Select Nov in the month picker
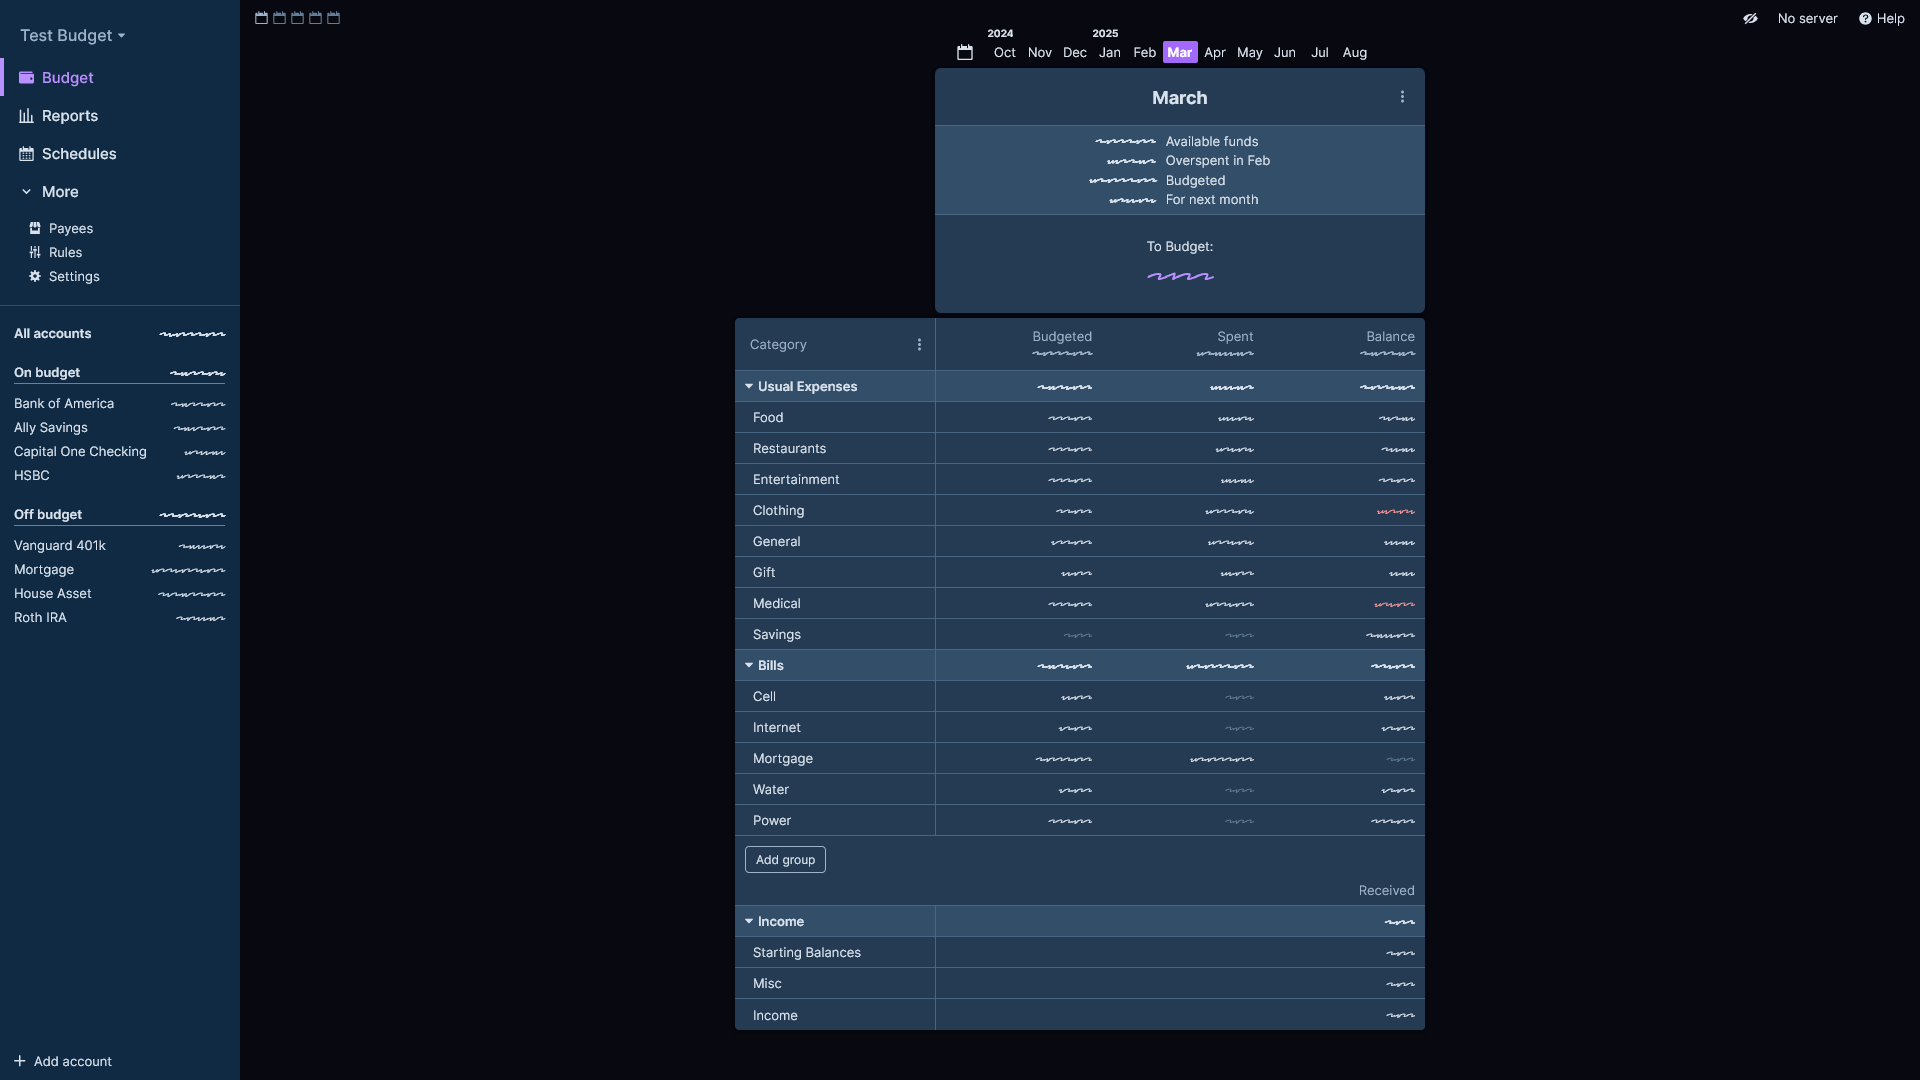This screenshot has height=1080, width=1920. click(1039, 53)
